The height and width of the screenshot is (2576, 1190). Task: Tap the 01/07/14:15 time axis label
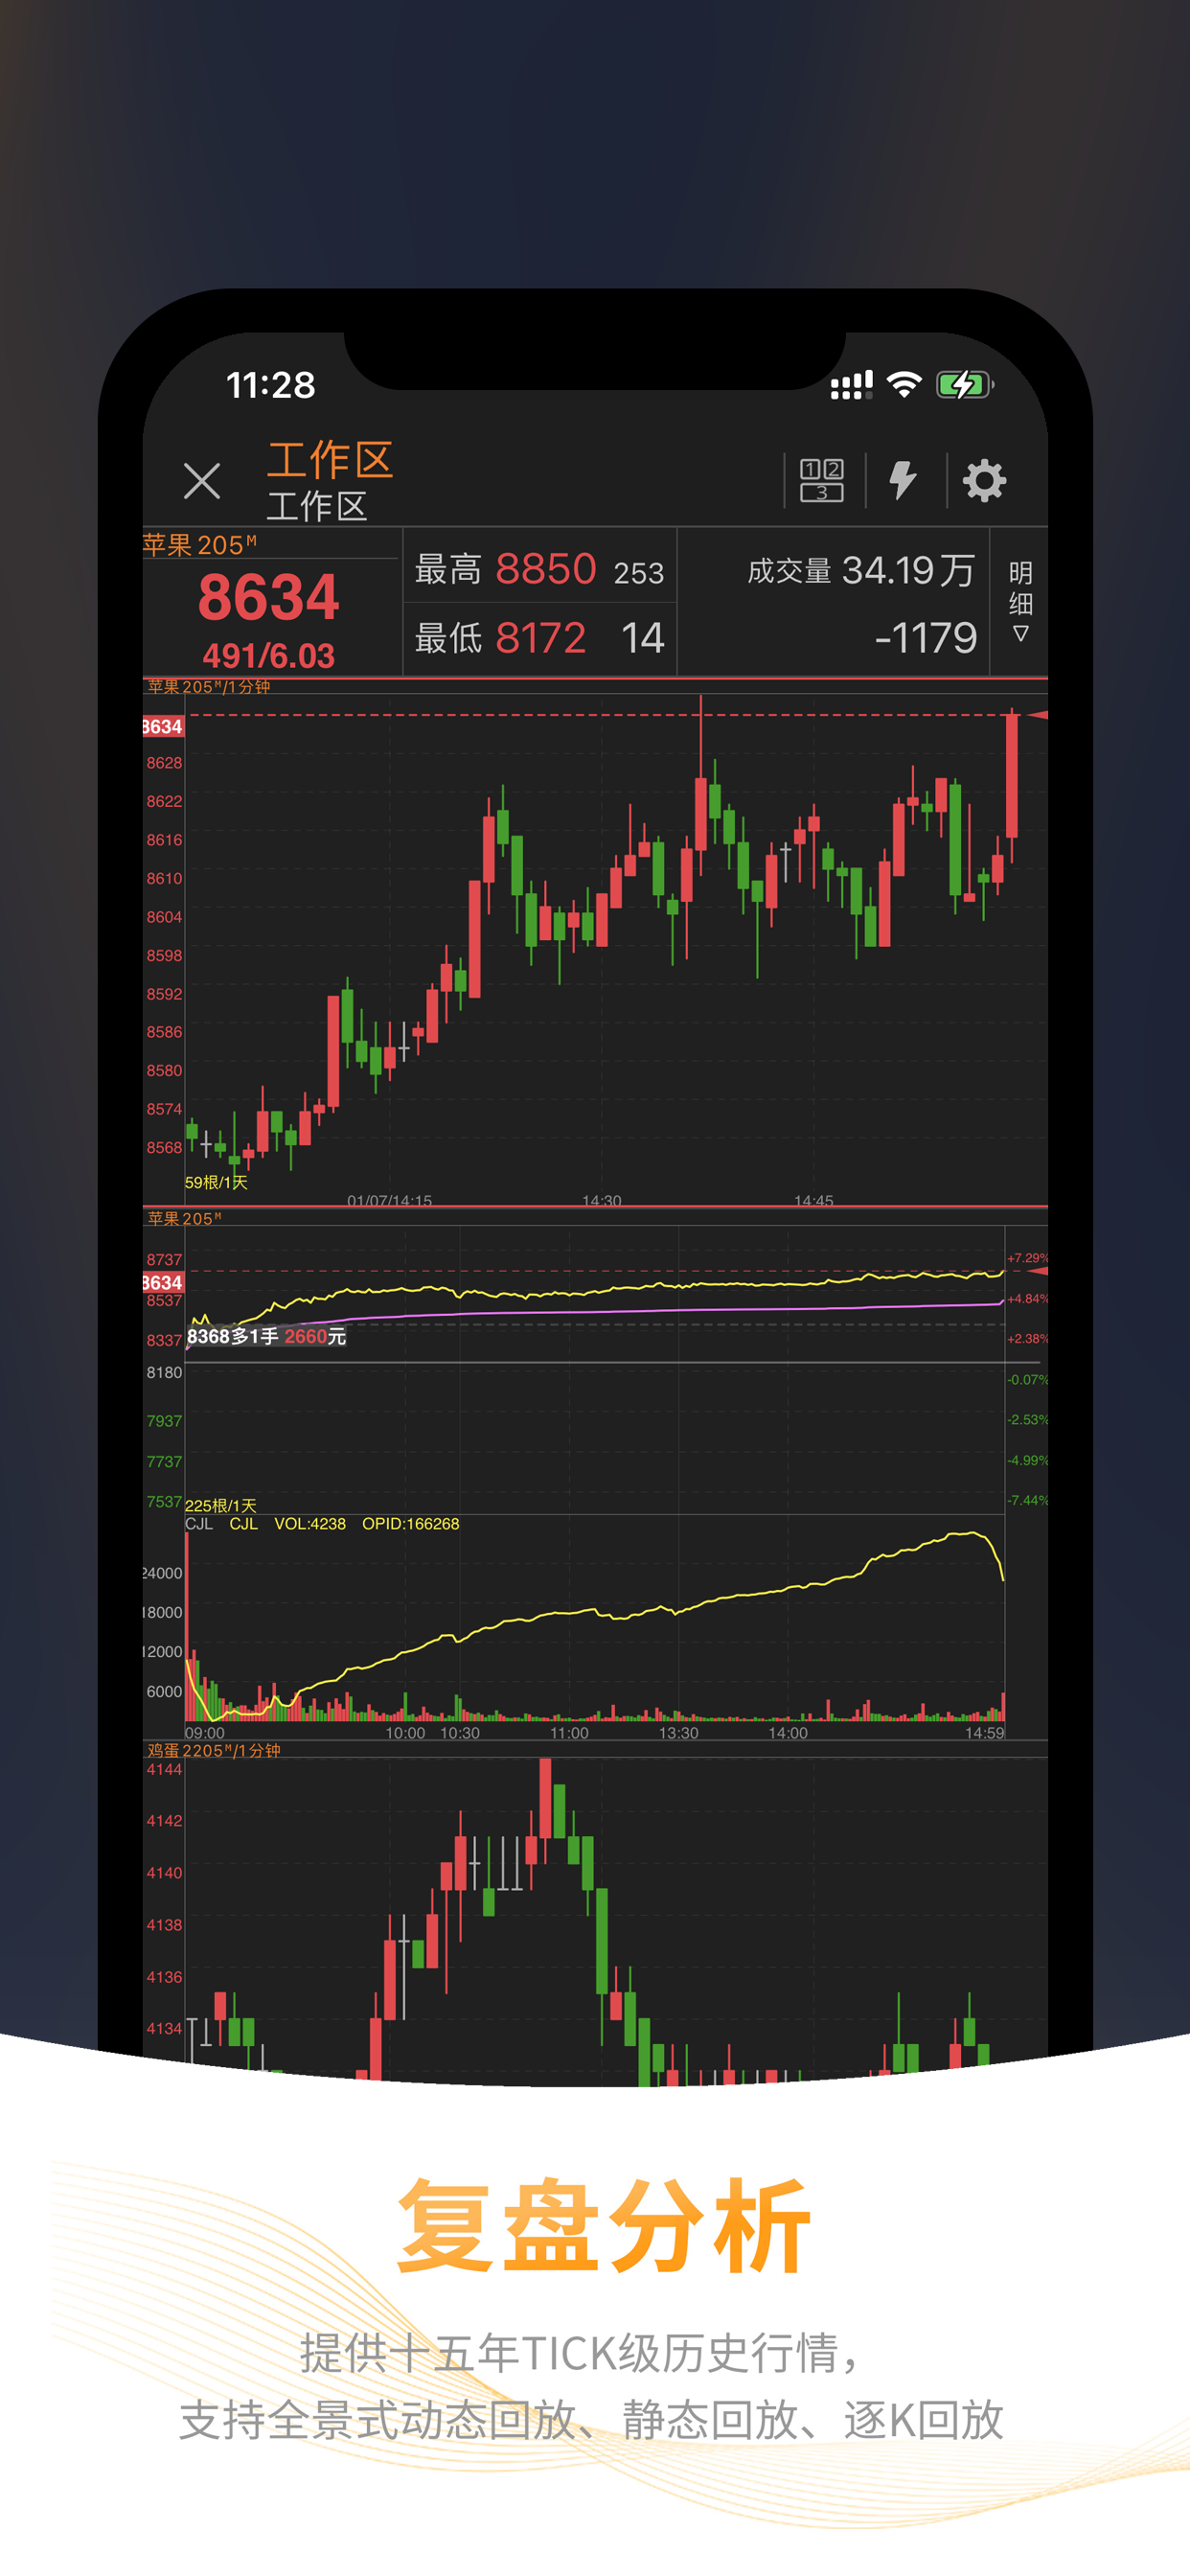[x=390, y=1200]
